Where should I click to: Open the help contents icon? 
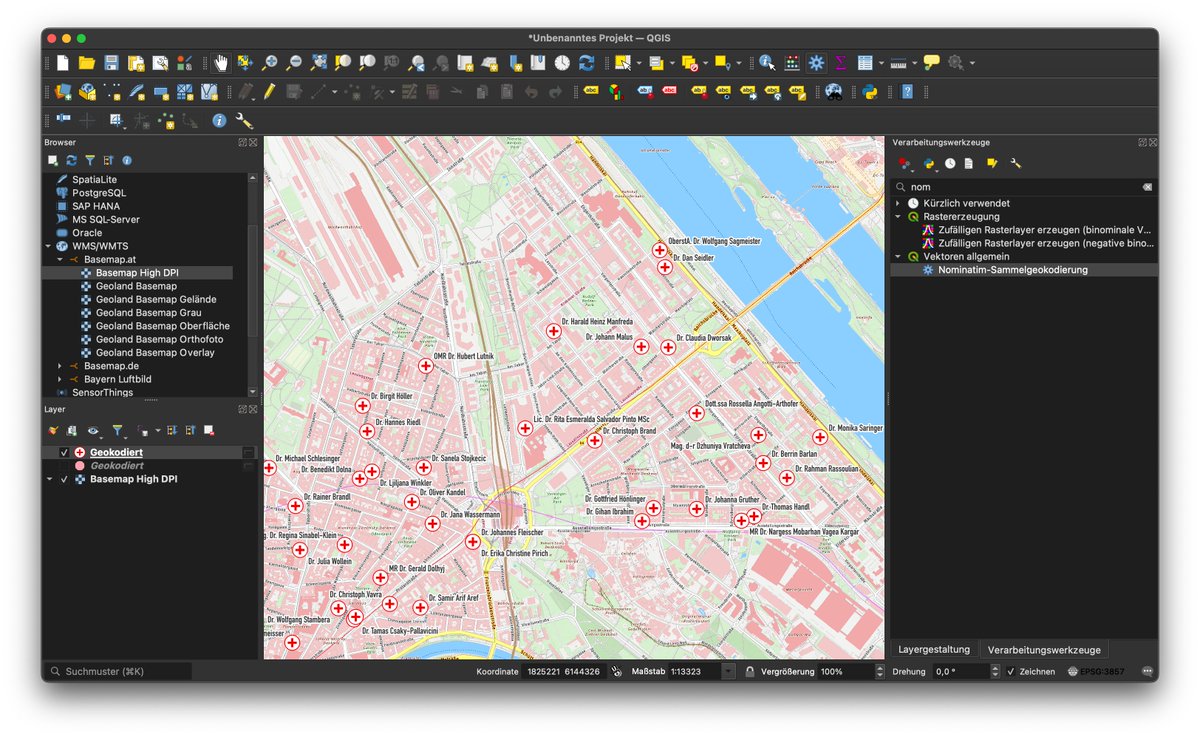907,91
